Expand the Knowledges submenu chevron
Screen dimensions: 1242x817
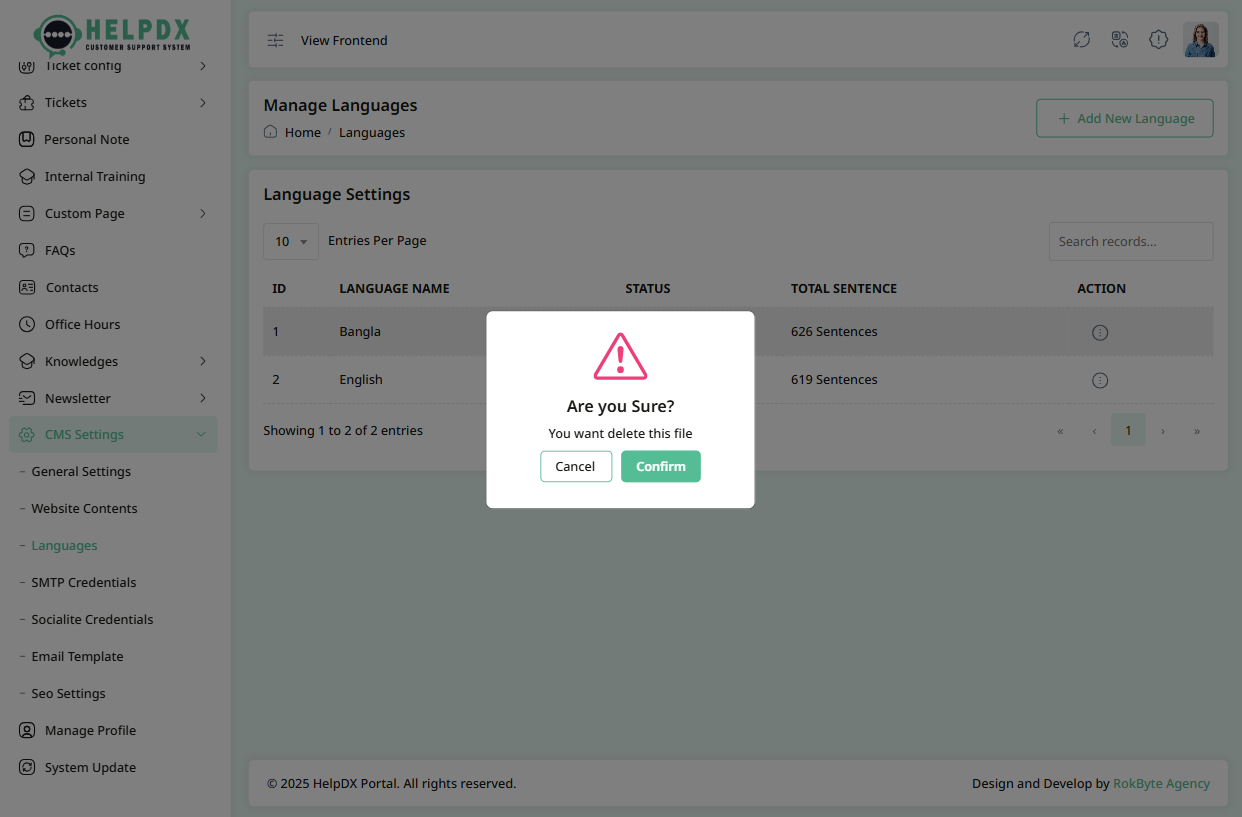pyautogui.click(x=202, y=361)
